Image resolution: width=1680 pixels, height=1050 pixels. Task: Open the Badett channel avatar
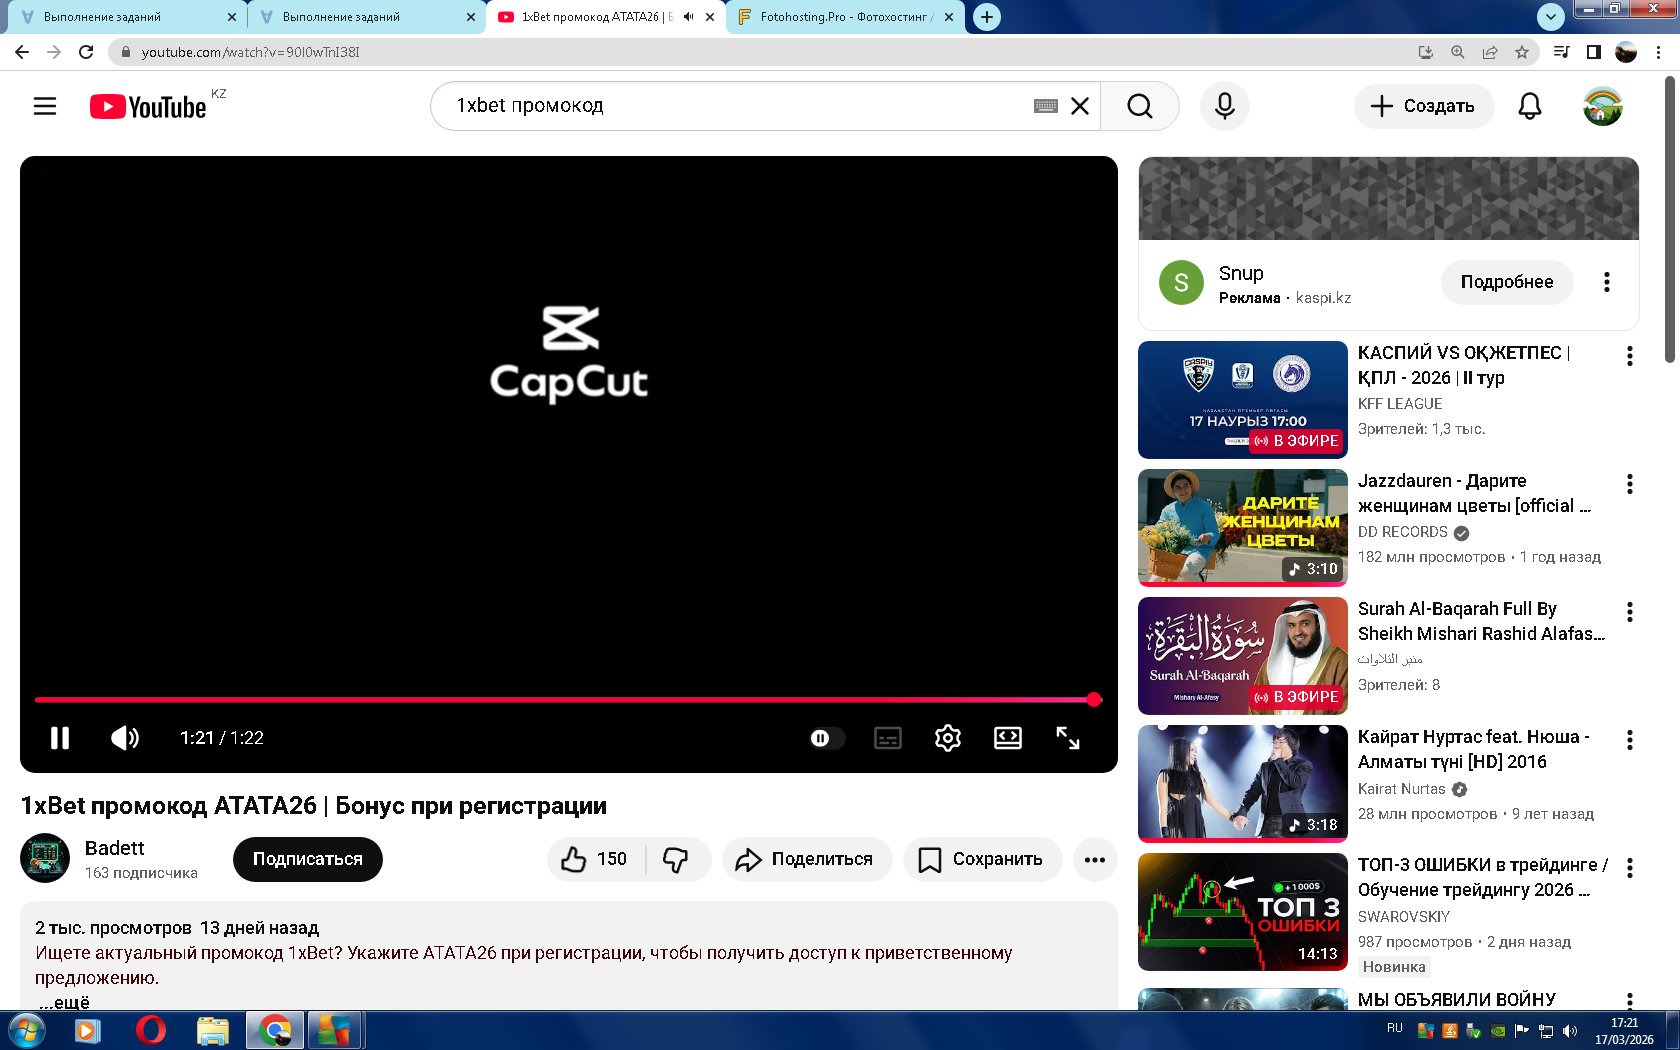click(x=45, y=858)
